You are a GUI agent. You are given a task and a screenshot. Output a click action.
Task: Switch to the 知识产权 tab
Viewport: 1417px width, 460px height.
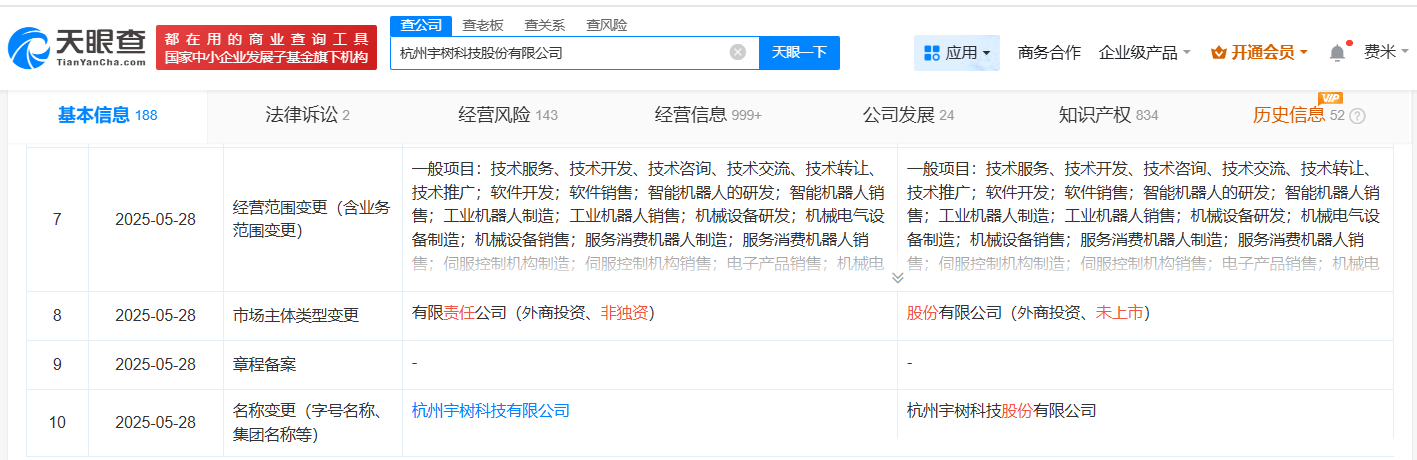1108,115
